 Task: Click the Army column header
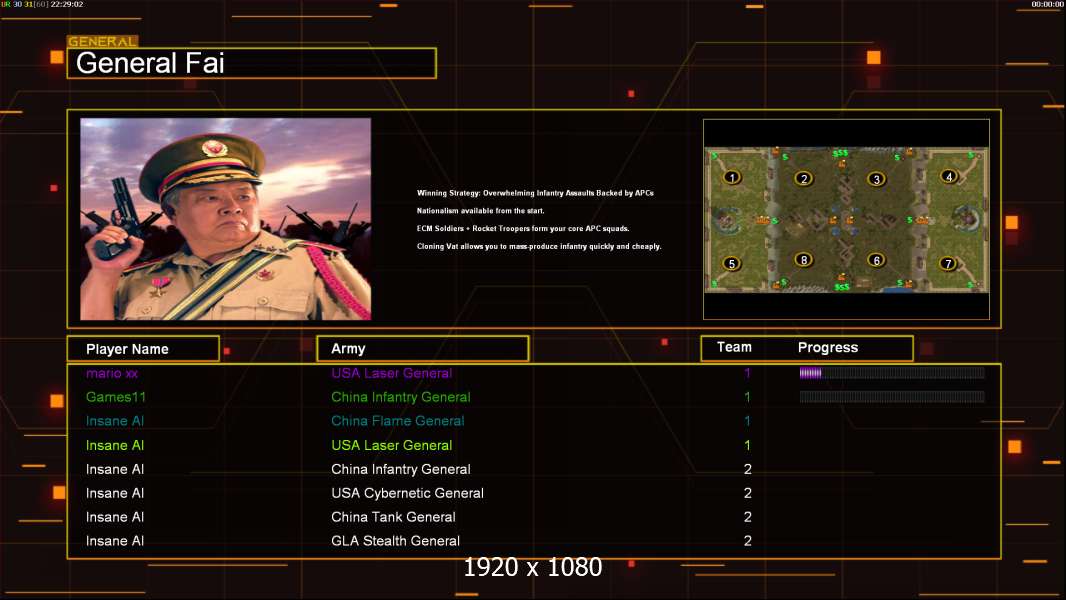pyautogui.click(x=422, y=349)
